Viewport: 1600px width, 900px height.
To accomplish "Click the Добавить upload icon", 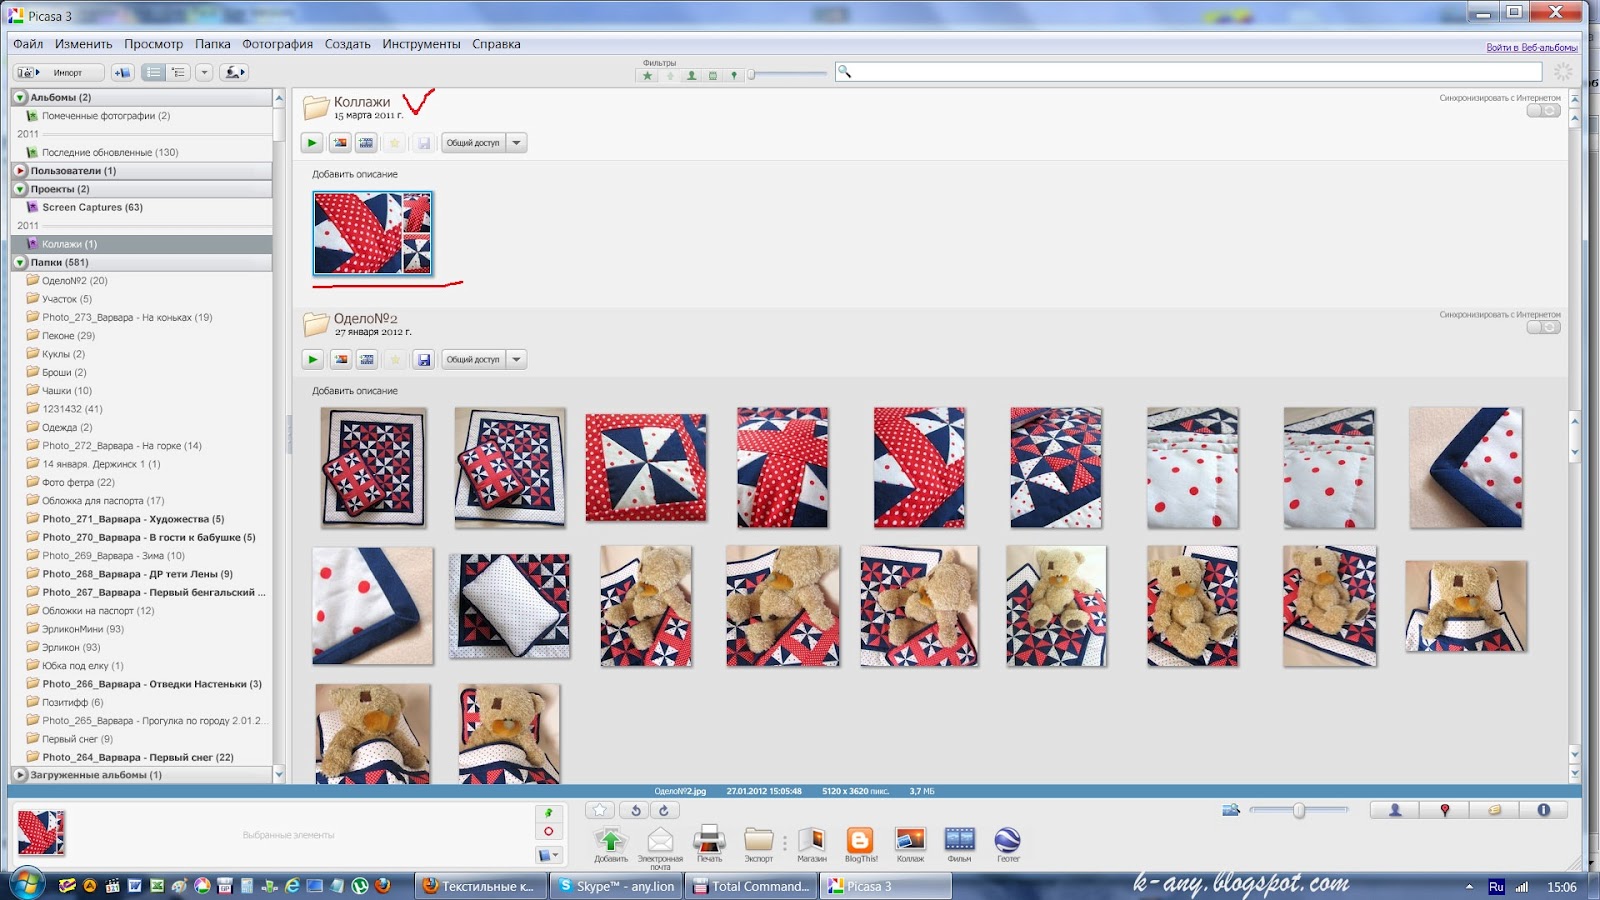I will pyautogui.click(x=611, y=842).
